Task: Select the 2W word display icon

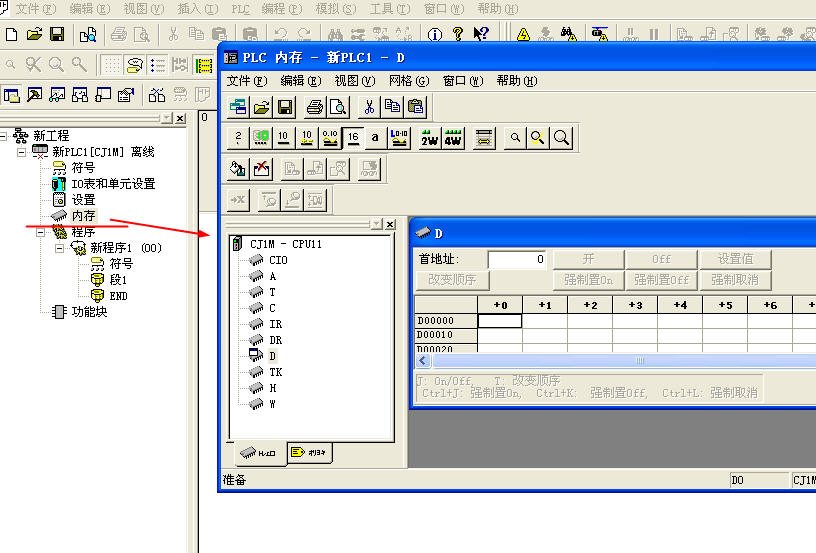Action: [429, 138]
